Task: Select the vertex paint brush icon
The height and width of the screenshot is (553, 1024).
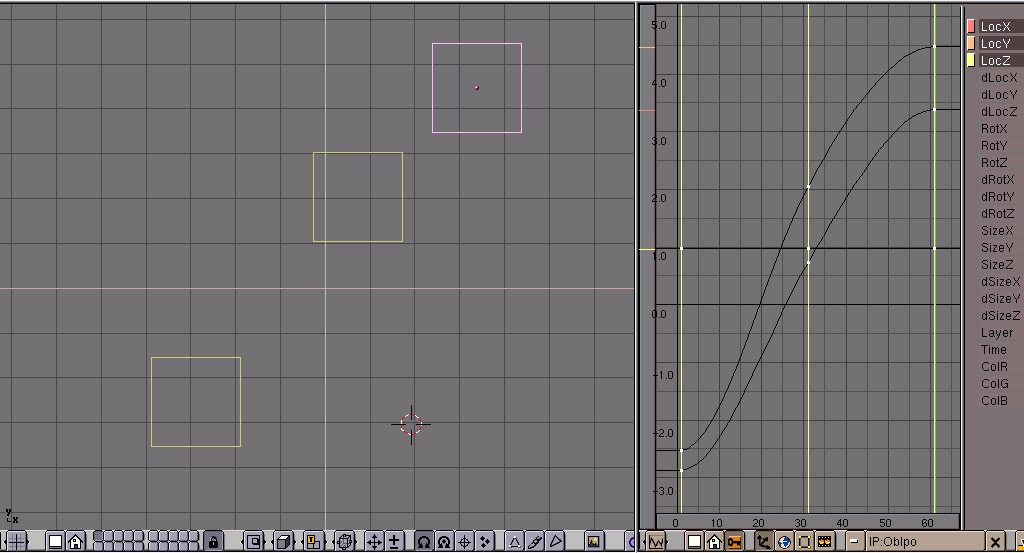Action: pyautogui.click(x=535, y=541)
